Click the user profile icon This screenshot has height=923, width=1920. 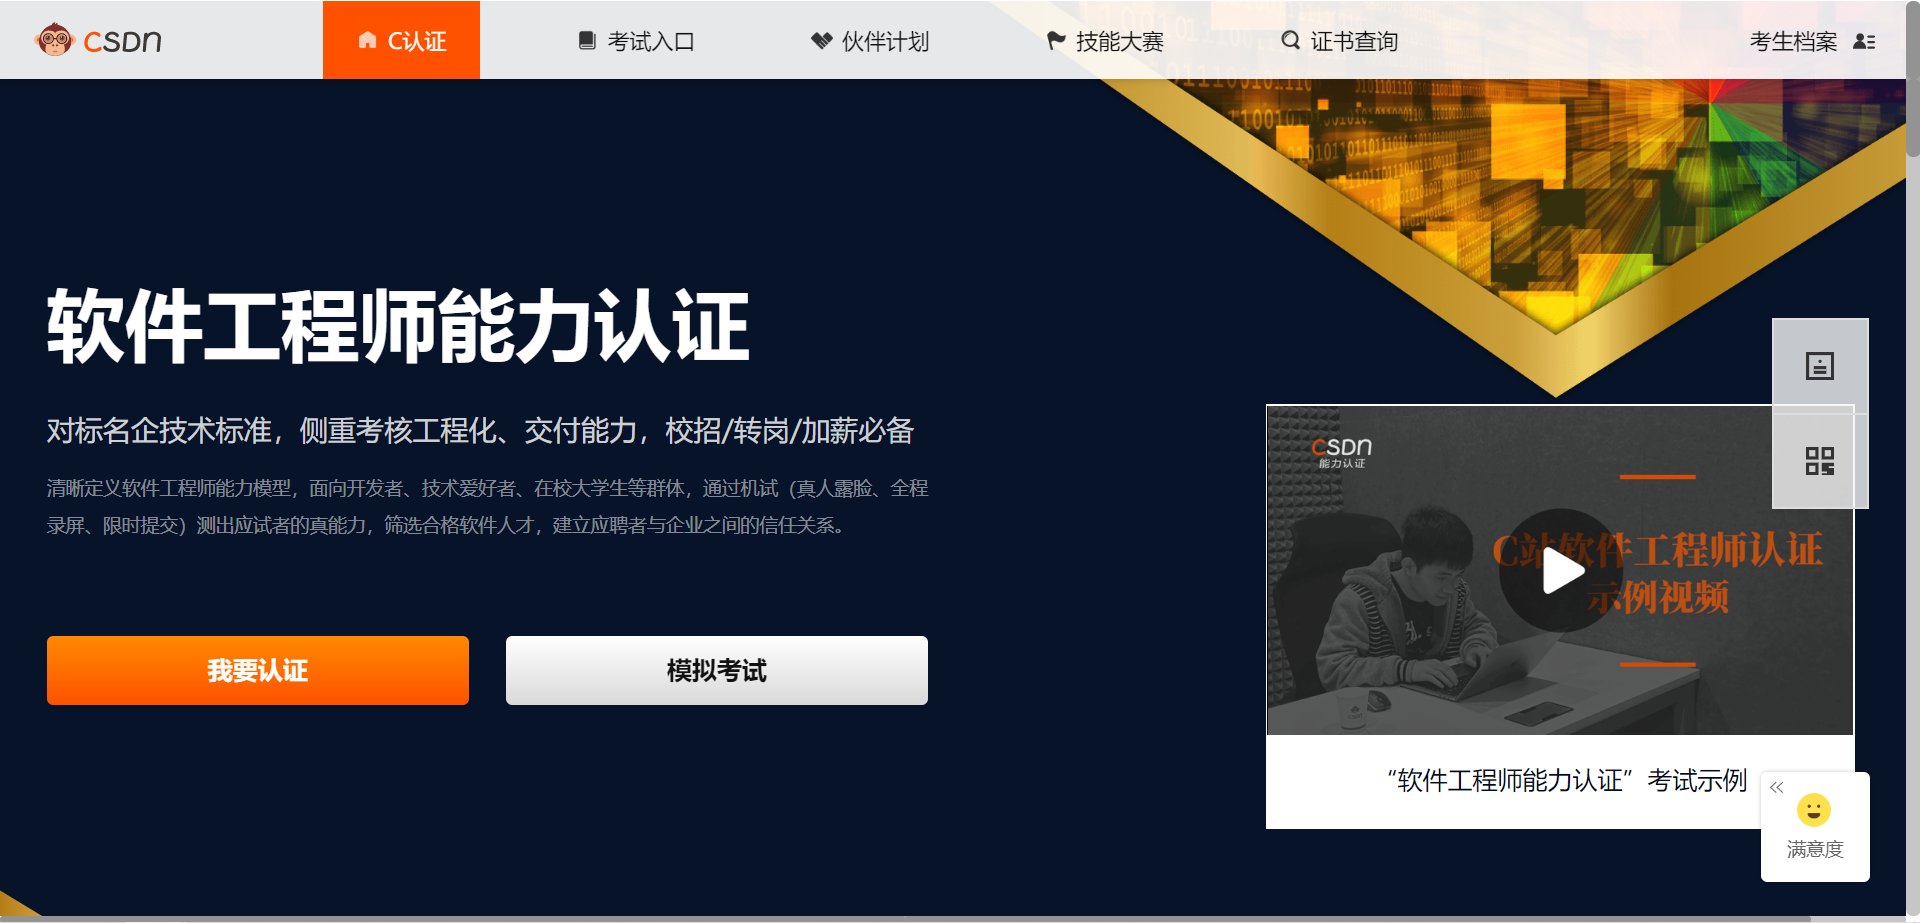pos(1864,42)
